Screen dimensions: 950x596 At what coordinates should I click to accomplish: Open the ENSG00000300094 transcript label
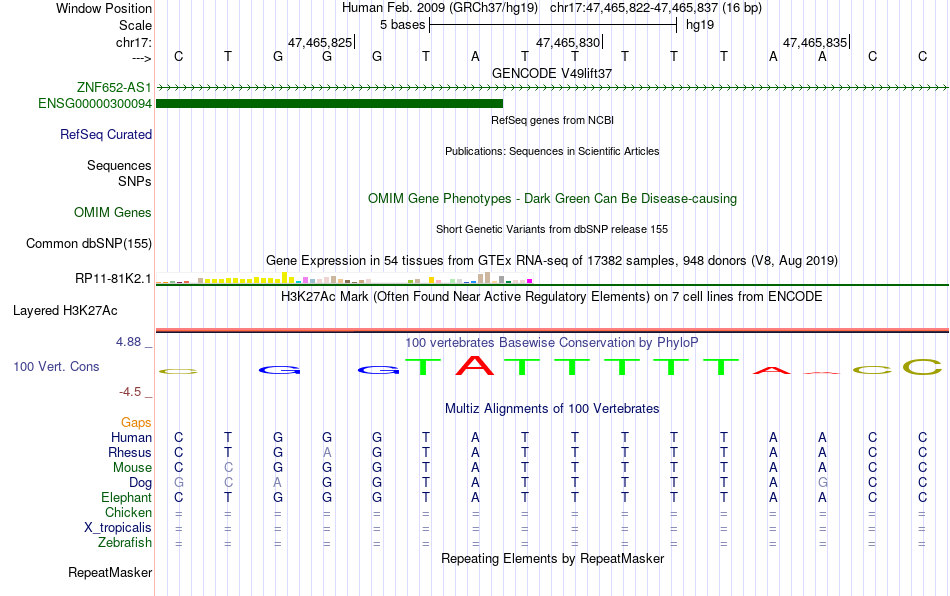click(x=95, y=104)
